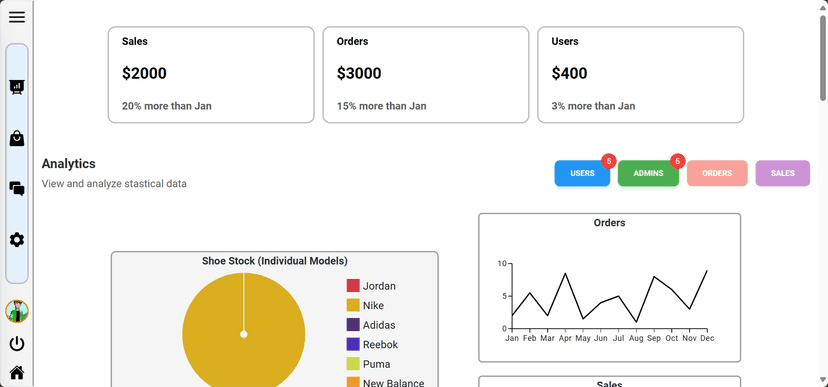This screenshot has height=387, width=828.
Task: Open the hamburger menu icon
Action: pos(17,17)
